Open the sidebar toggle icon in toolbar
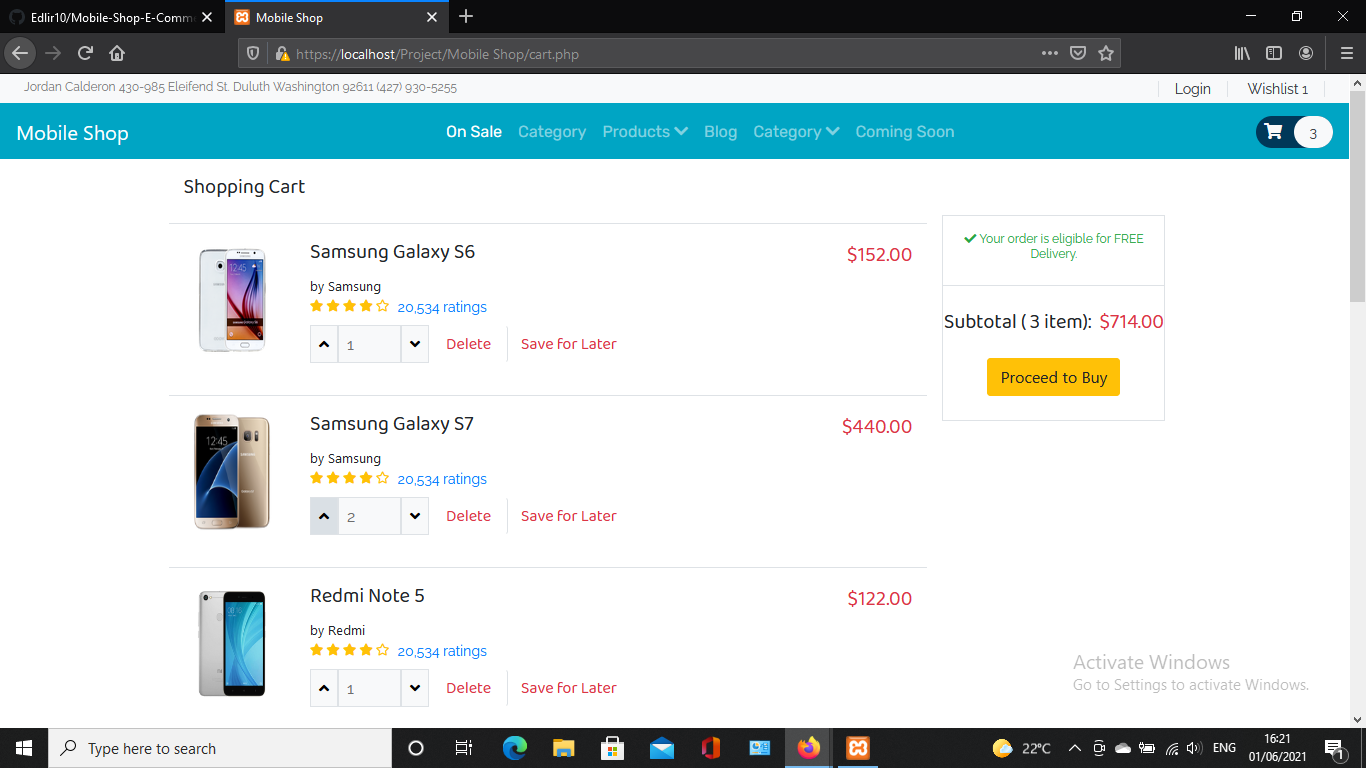The height and width of the screenshot is (768, 1366). 1273,54
